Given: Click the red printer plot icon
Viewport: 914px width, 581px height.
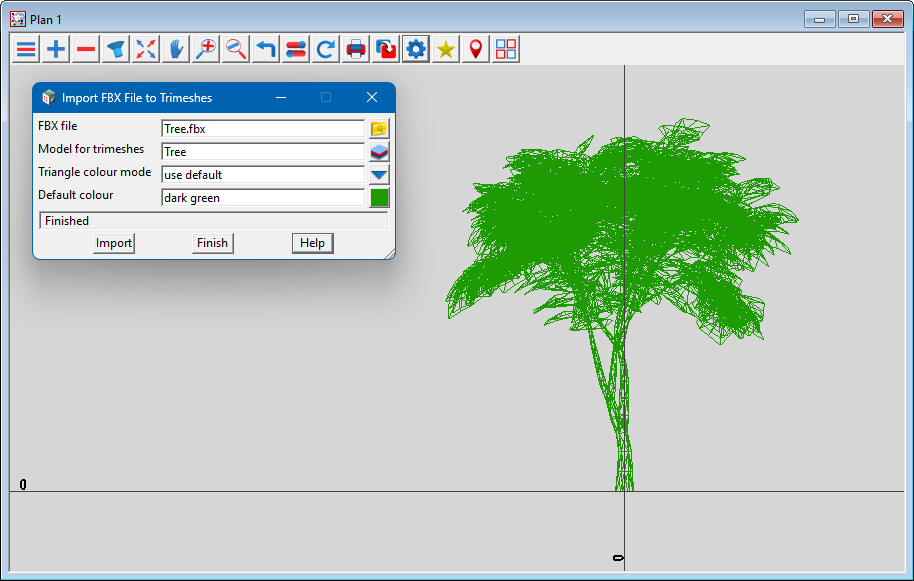Looking at the screenshot, I should tap(356, 49).
